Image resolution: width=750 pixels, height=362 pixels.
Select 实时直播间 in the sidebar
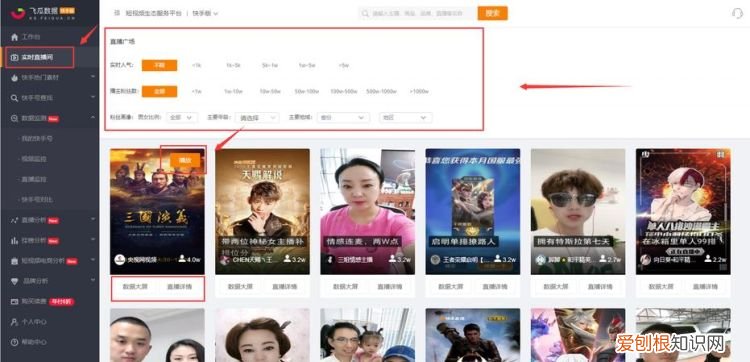[37, 57]
